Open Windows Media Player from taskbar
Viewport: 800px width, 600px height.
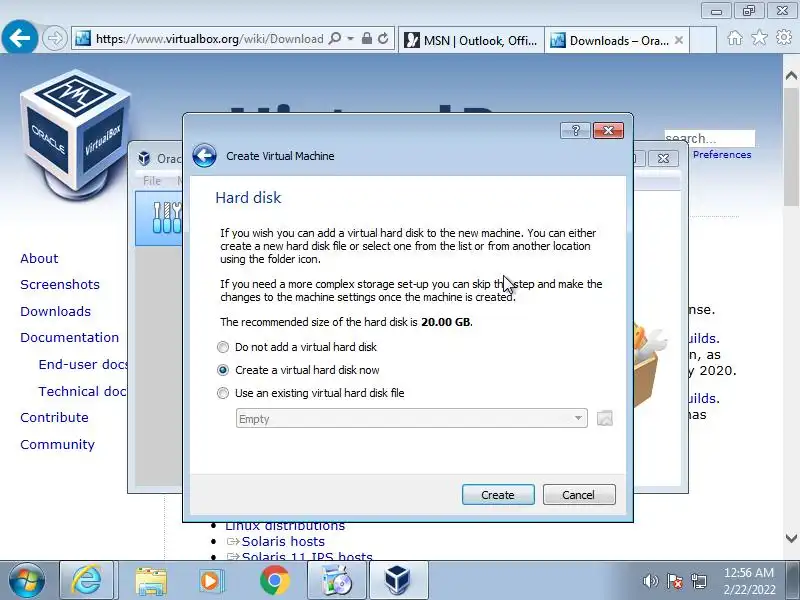pos(211,581)
